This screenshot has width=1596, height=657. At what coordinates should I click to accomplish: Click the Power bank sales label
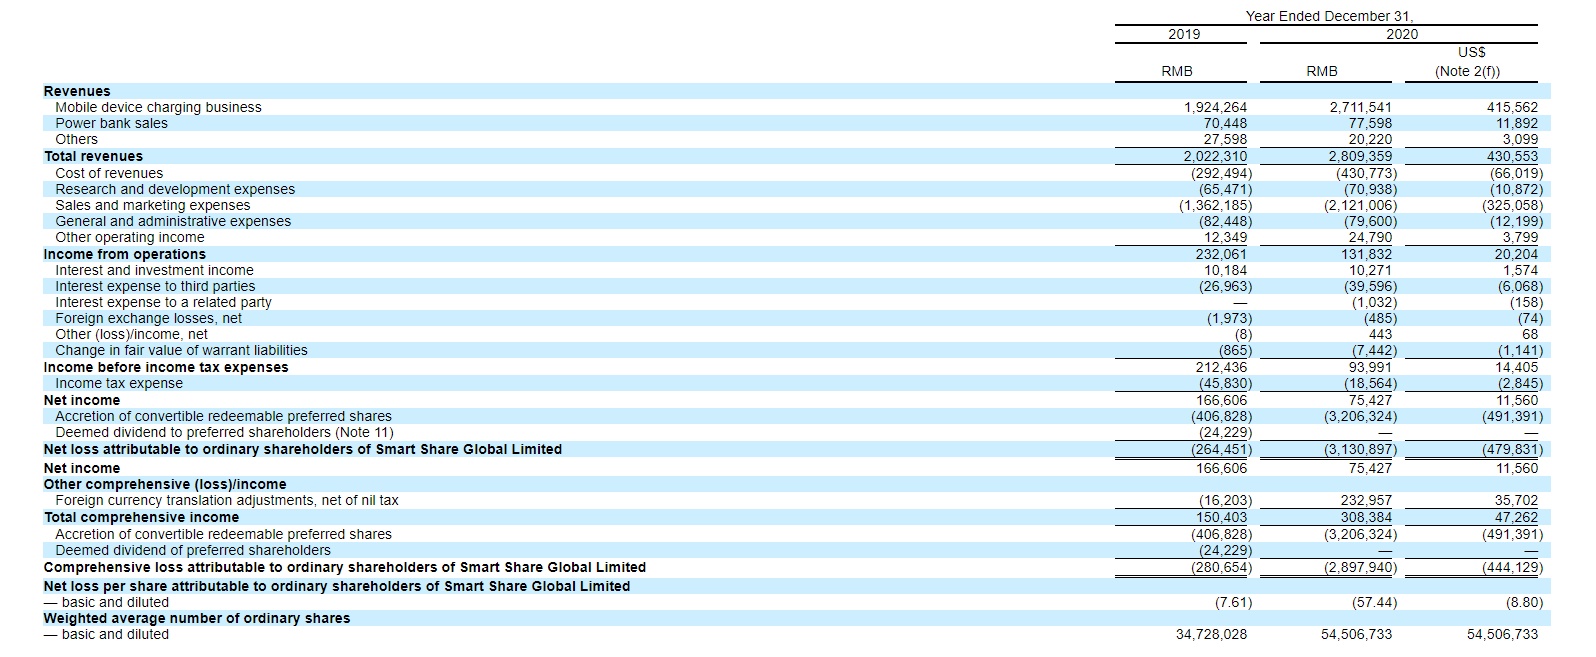pyautogui.click(x=111, y=123)
